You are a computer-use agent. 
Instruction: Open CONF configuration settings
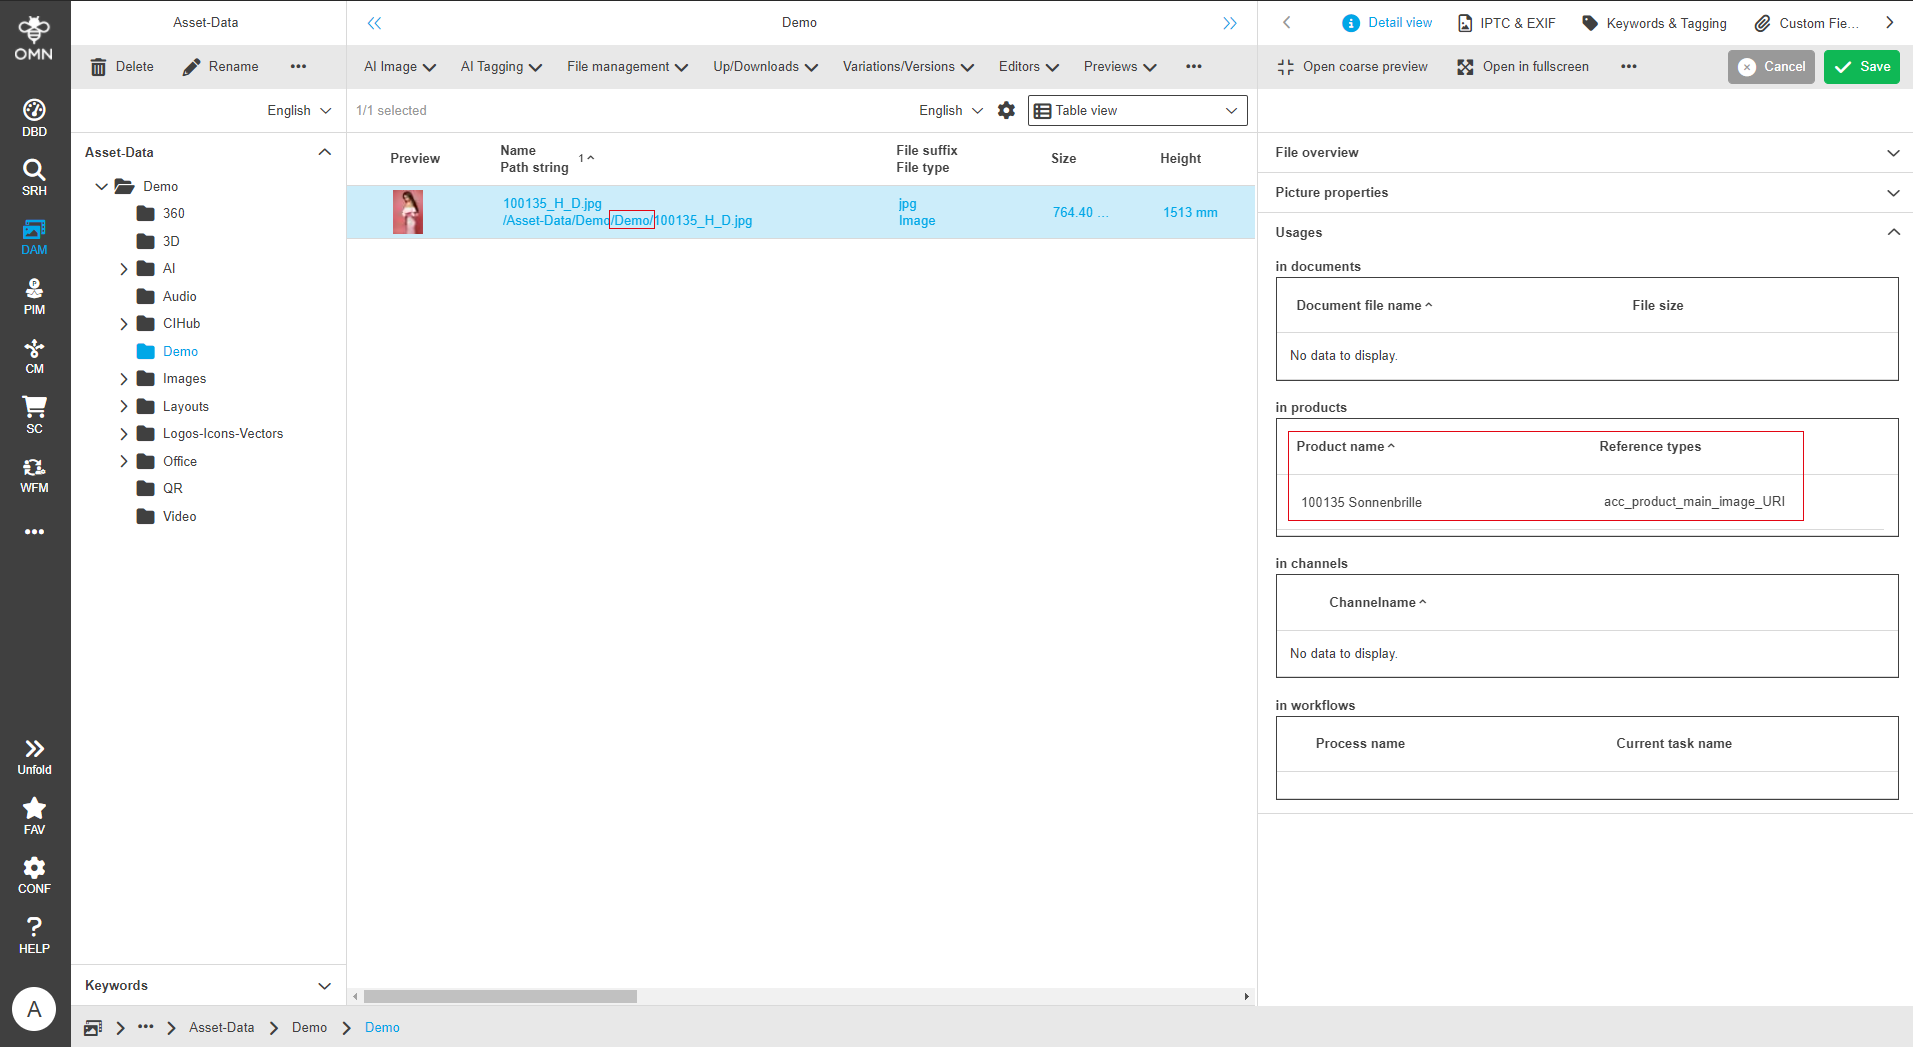(34, 875)
